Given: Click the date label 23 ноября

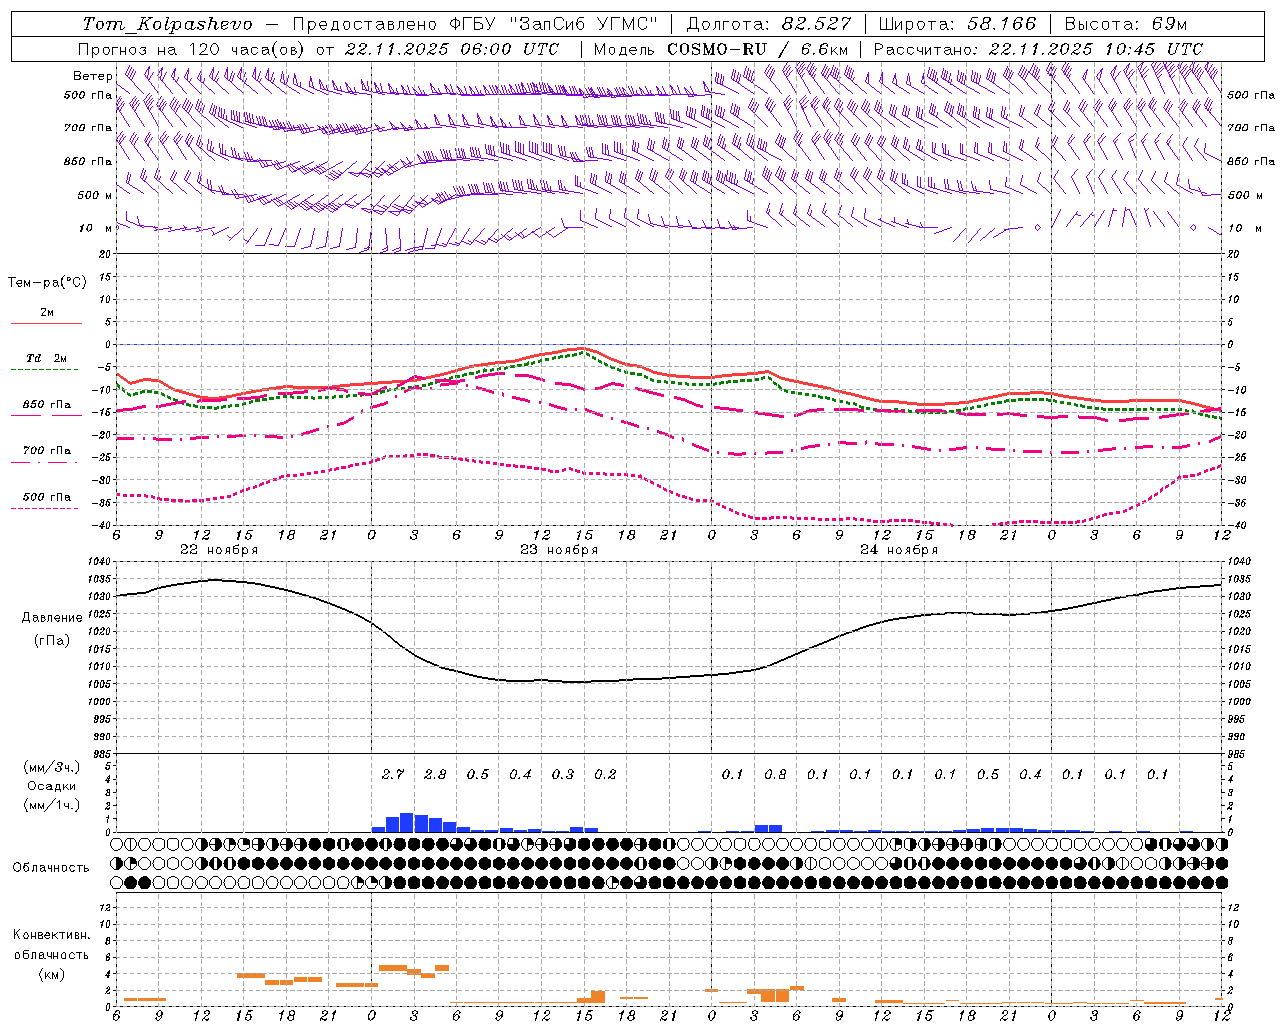Looking at the screenshot, I should pos(559,550).
